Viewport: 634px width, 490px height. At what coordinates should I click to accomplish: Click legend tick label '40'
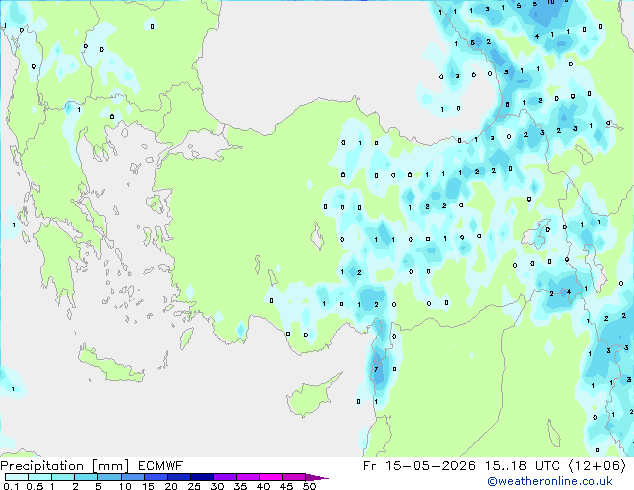click(x=263, y=486)
